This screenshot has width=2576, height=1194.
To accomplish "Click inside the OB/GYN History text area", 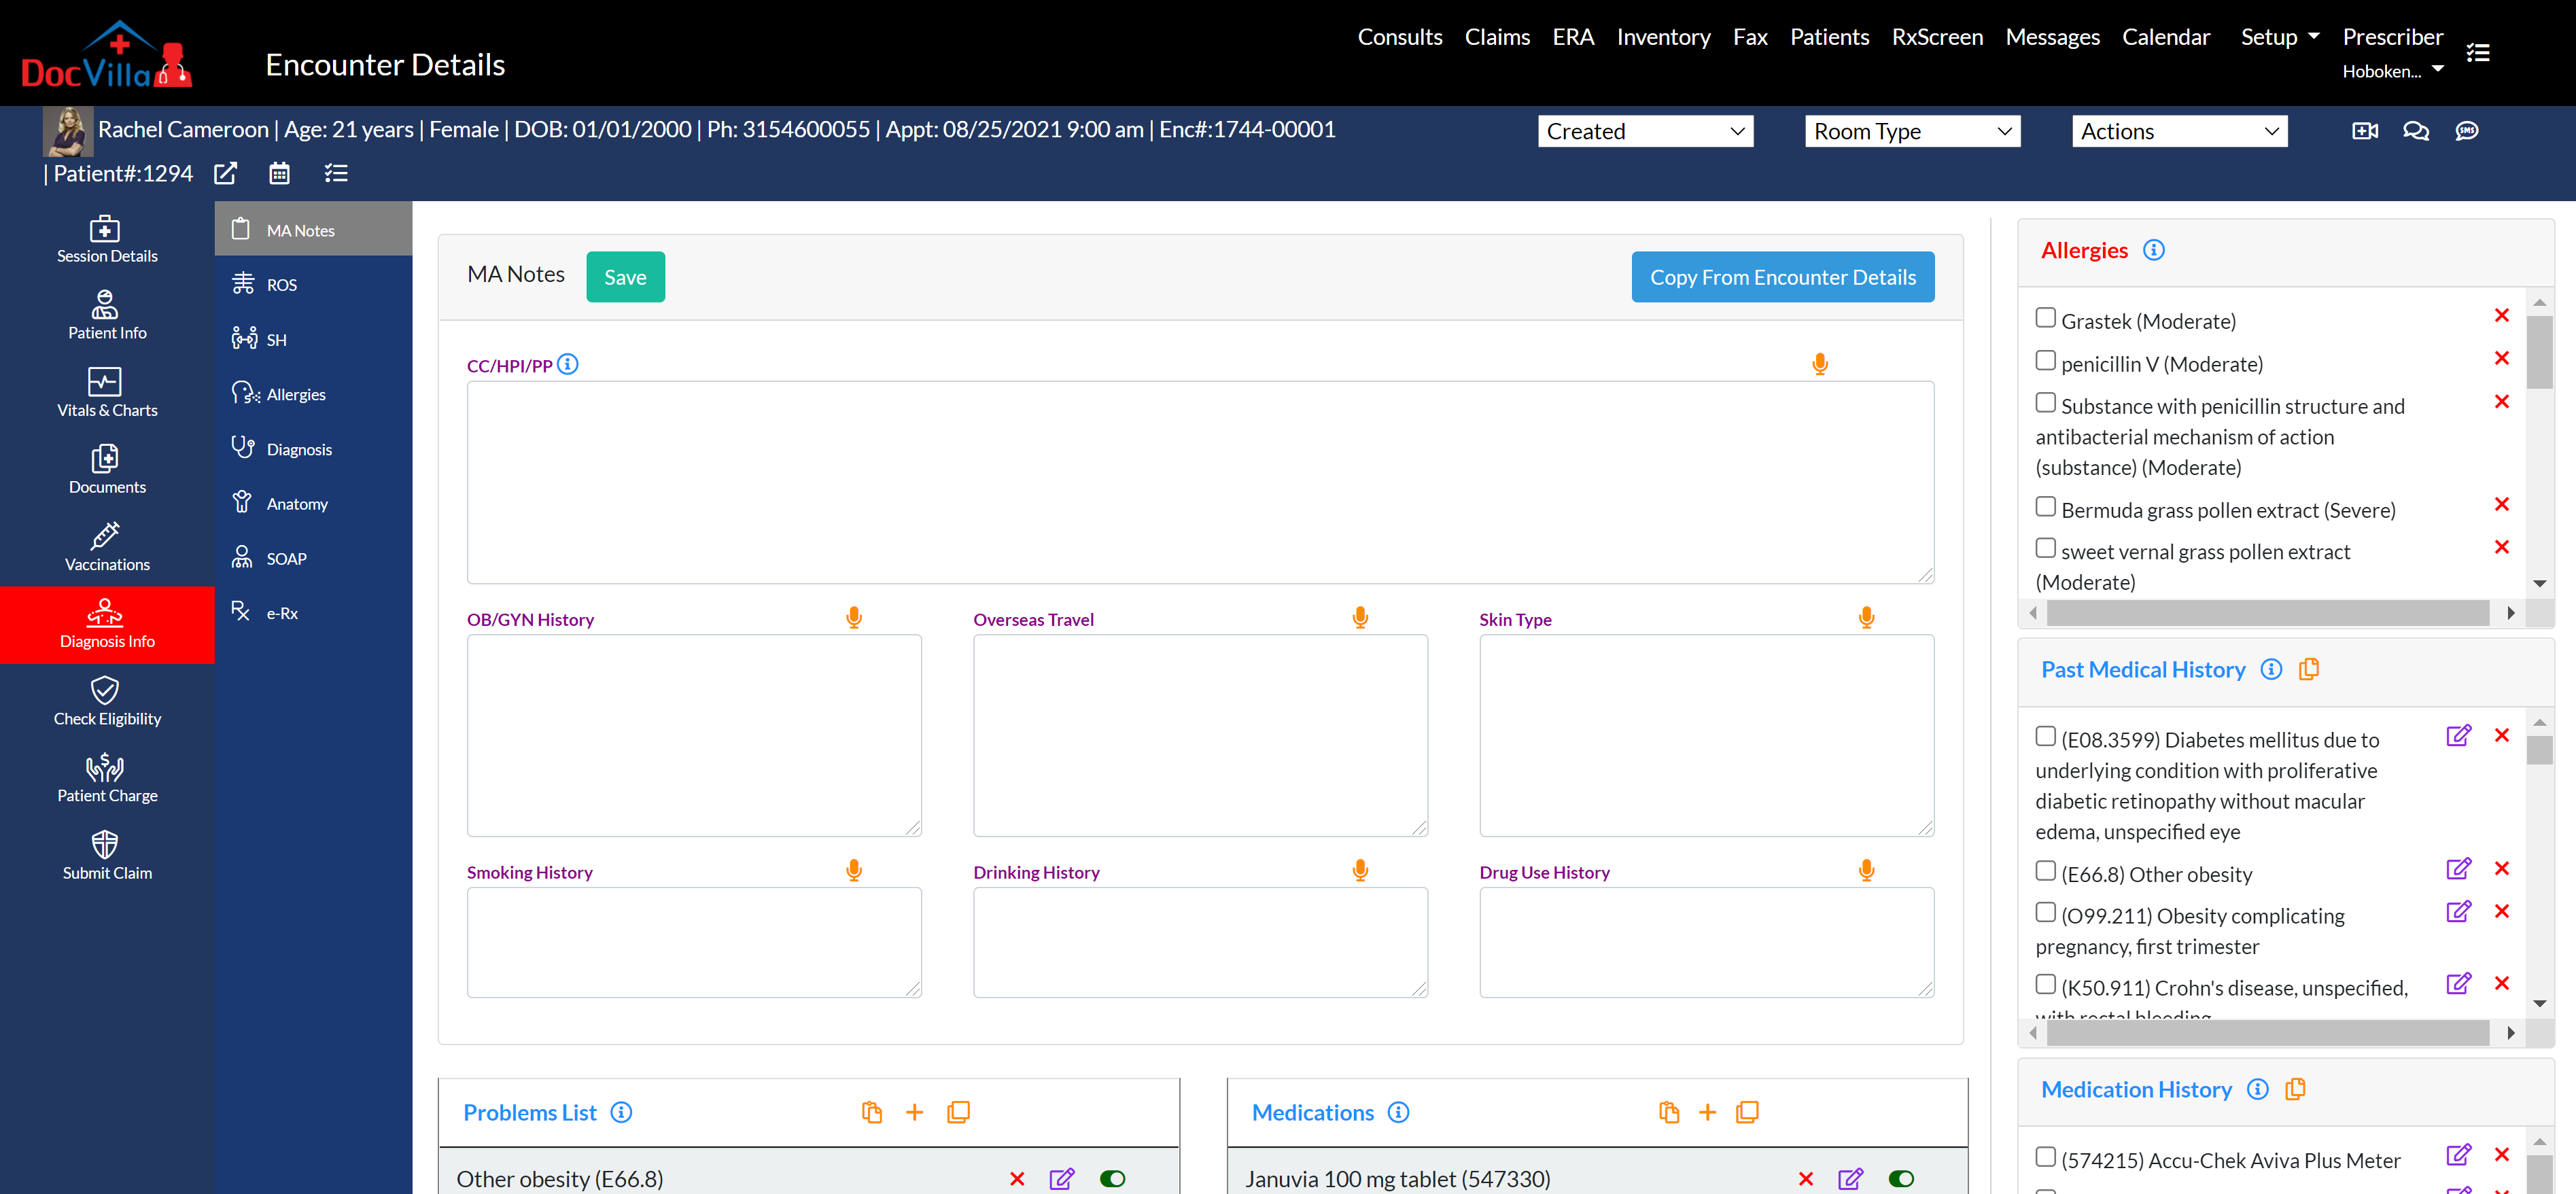I will pyautogui.click(x=693, y=735).
